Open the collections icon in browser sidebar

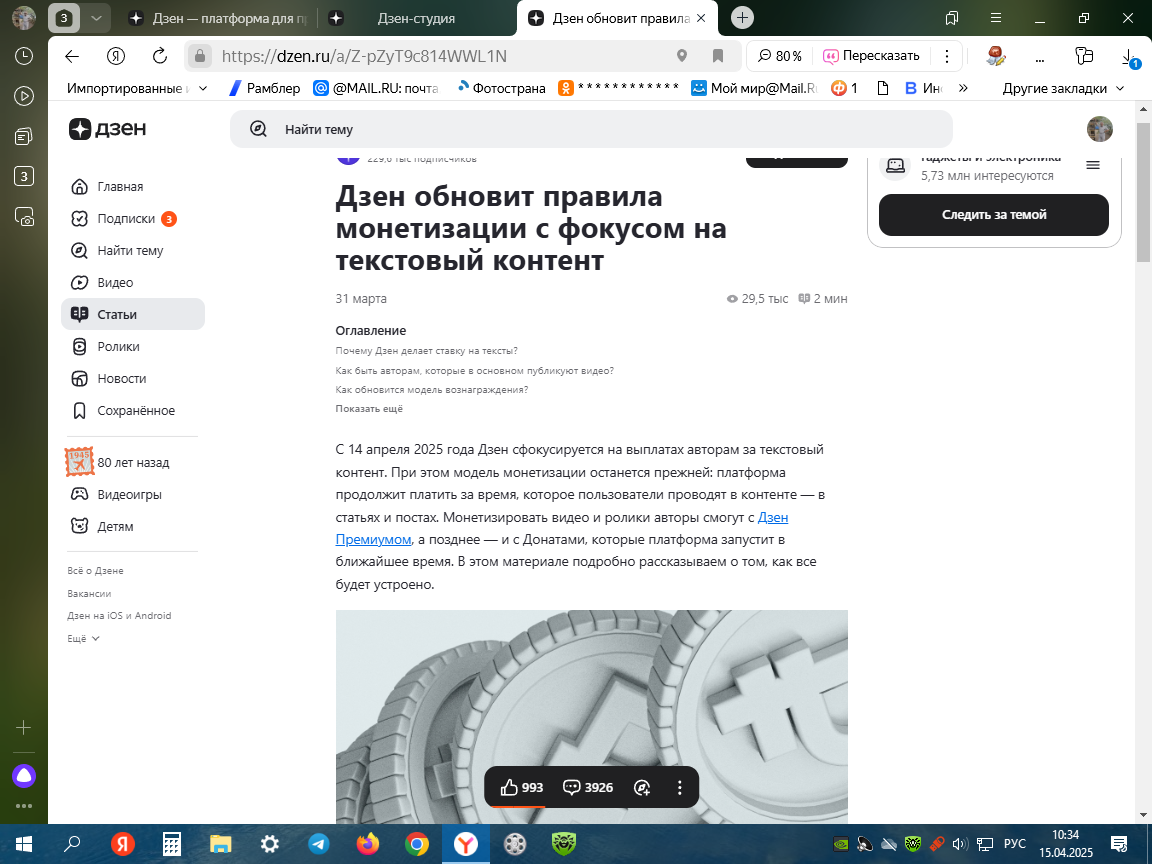(x=24, y=136)
